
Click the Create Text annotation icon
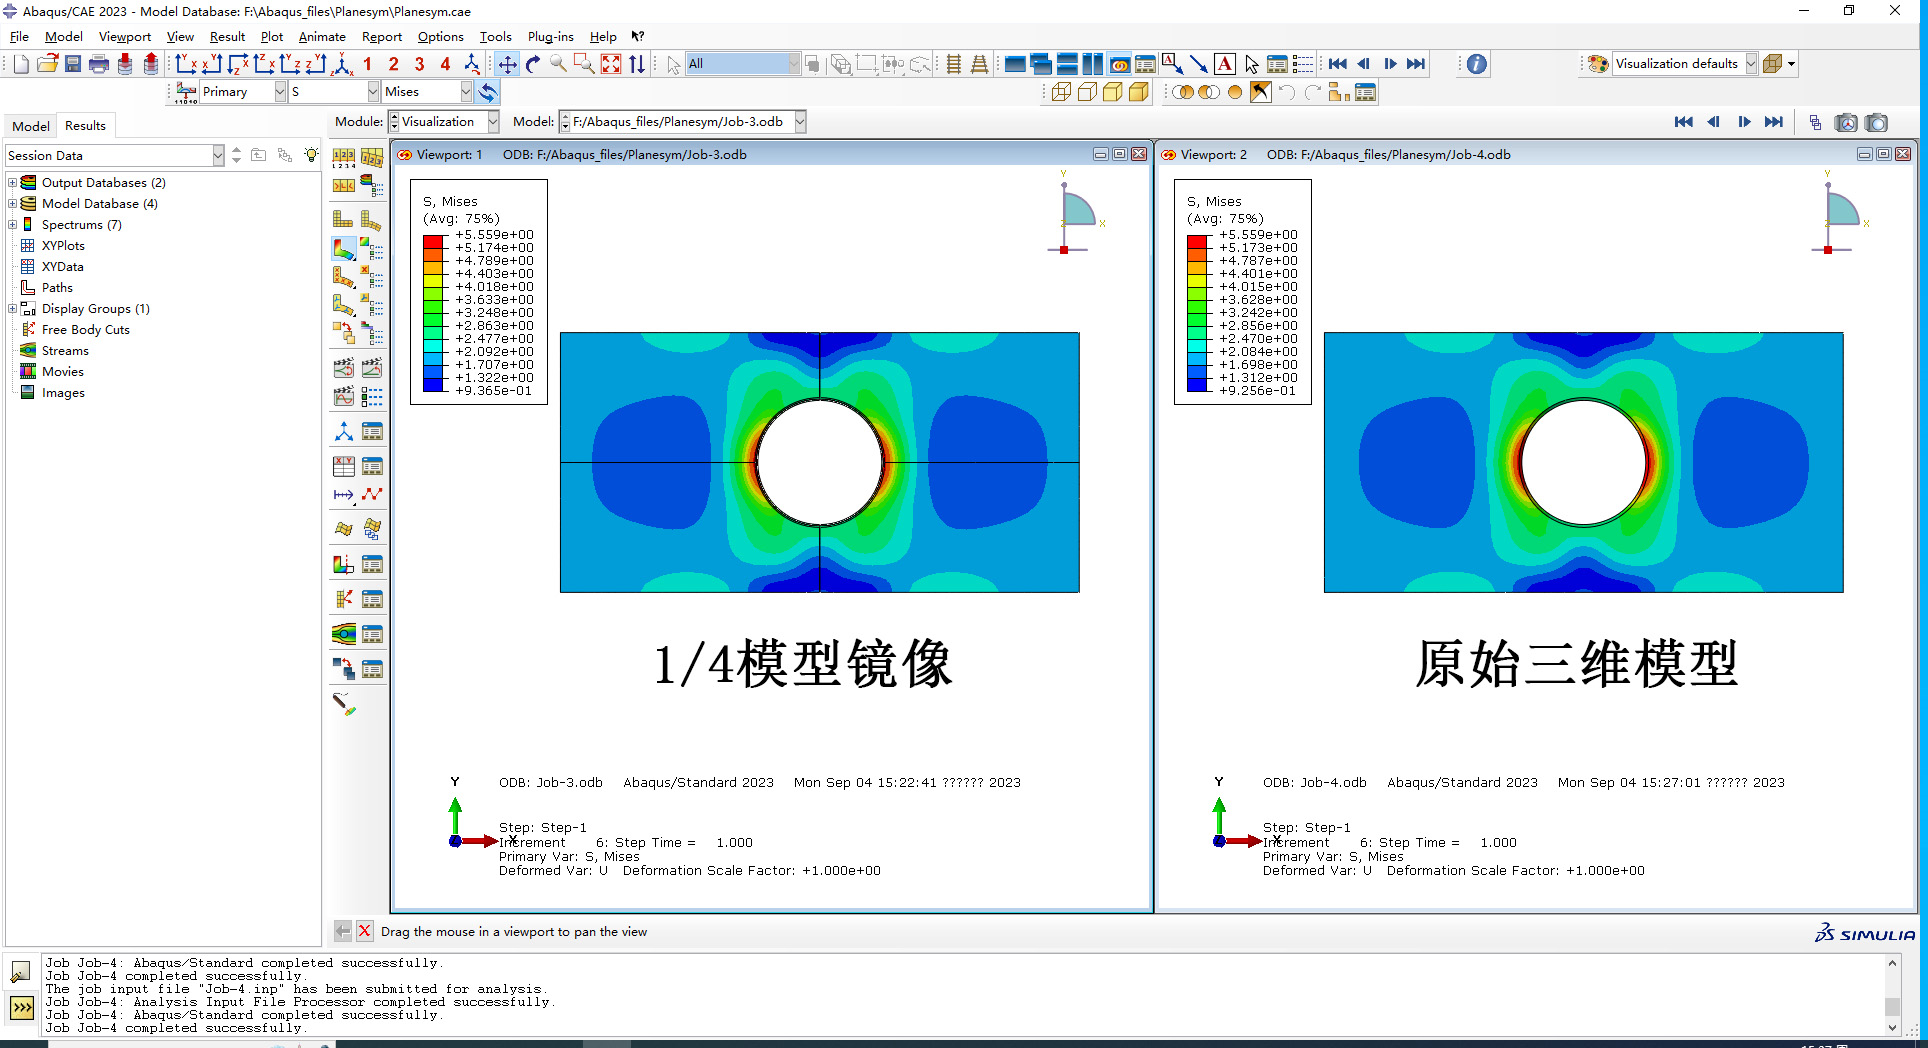[x=1225, y=64]
